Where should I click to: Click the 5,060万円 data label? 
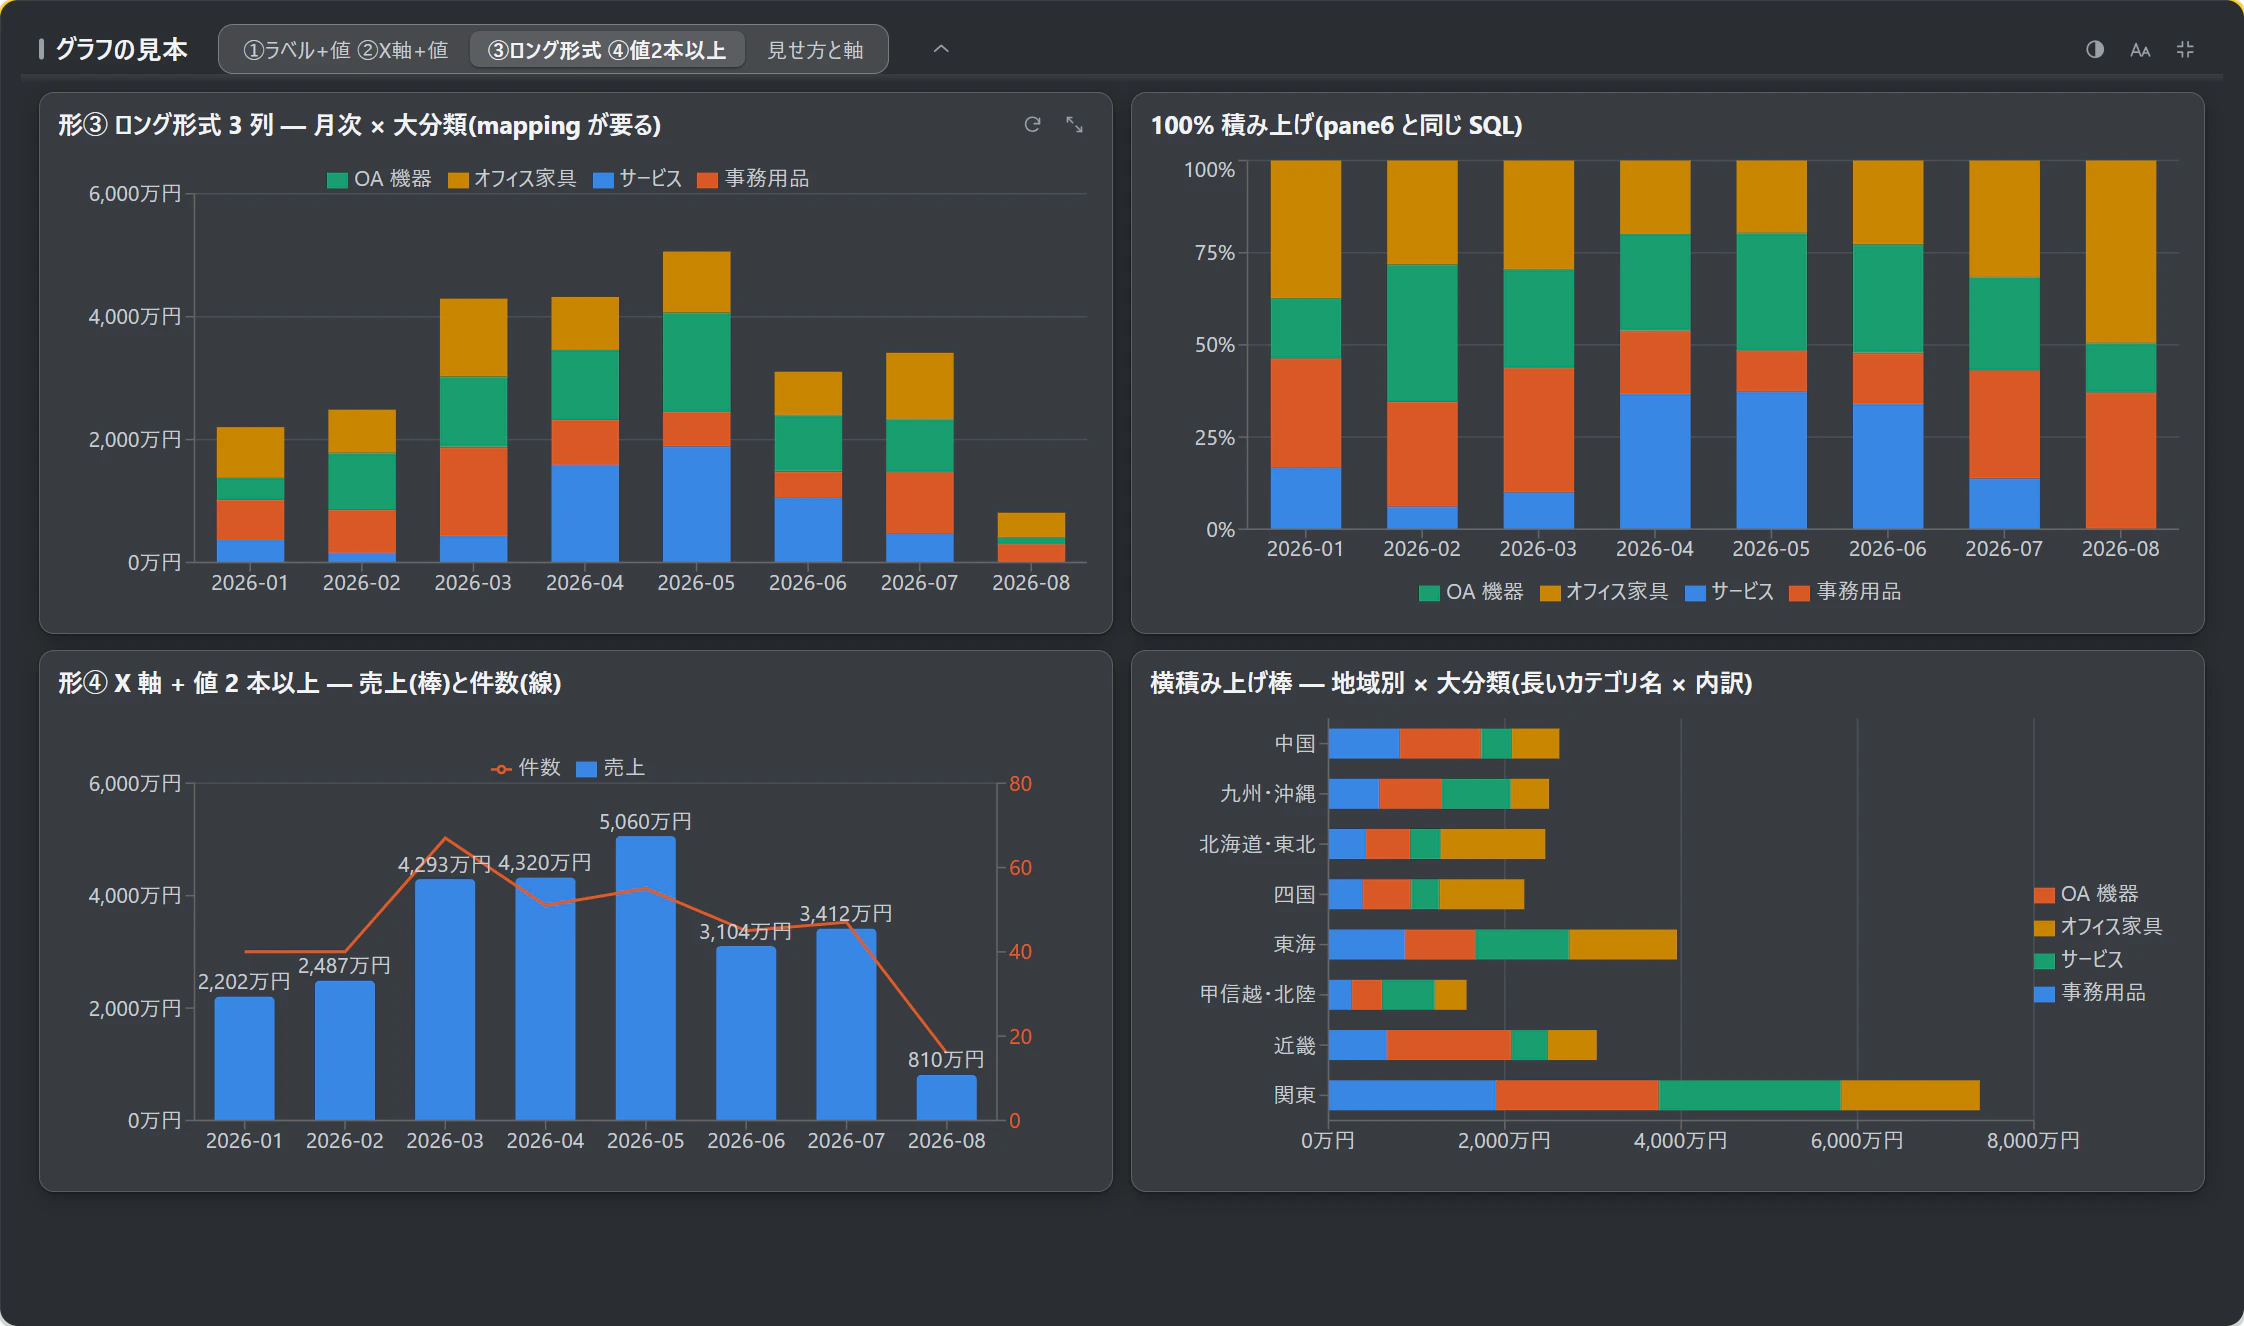tap(645, 822)
